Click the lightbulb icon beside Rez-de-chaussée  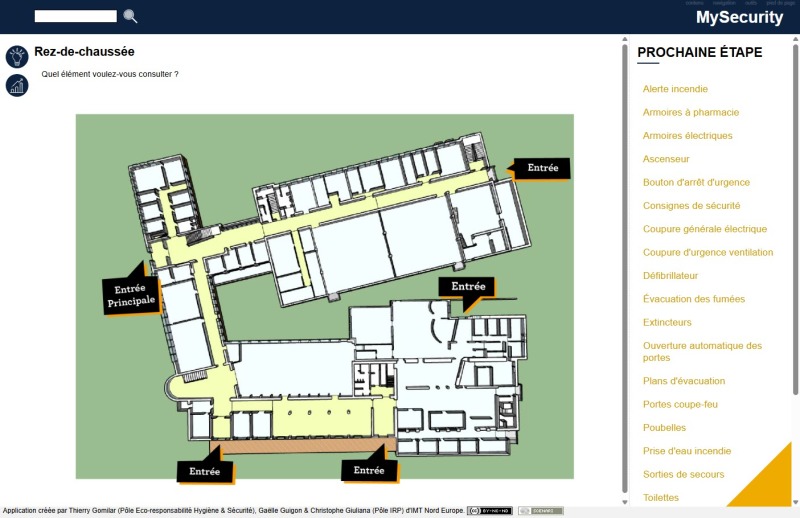tap(16, 56)
